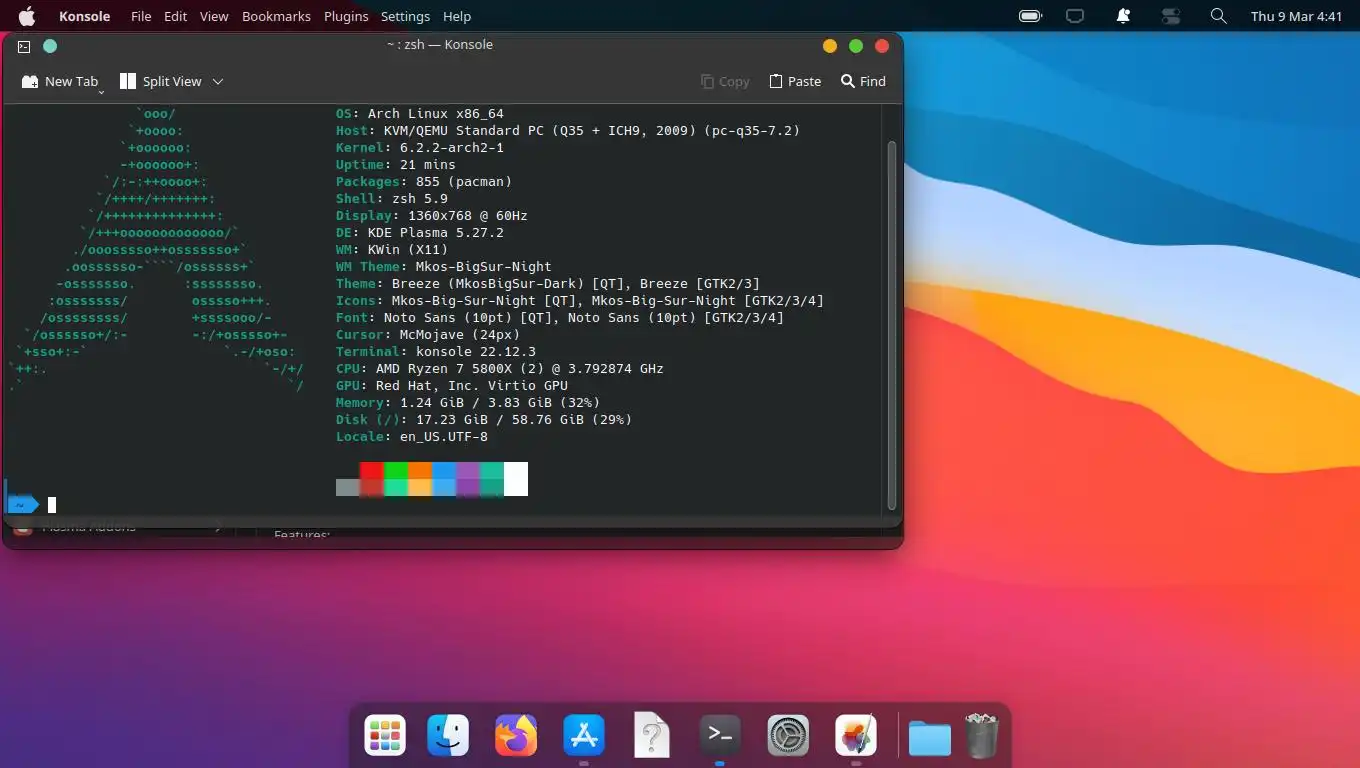Click the teal circle button in title bar

click(x=50, y=46)
